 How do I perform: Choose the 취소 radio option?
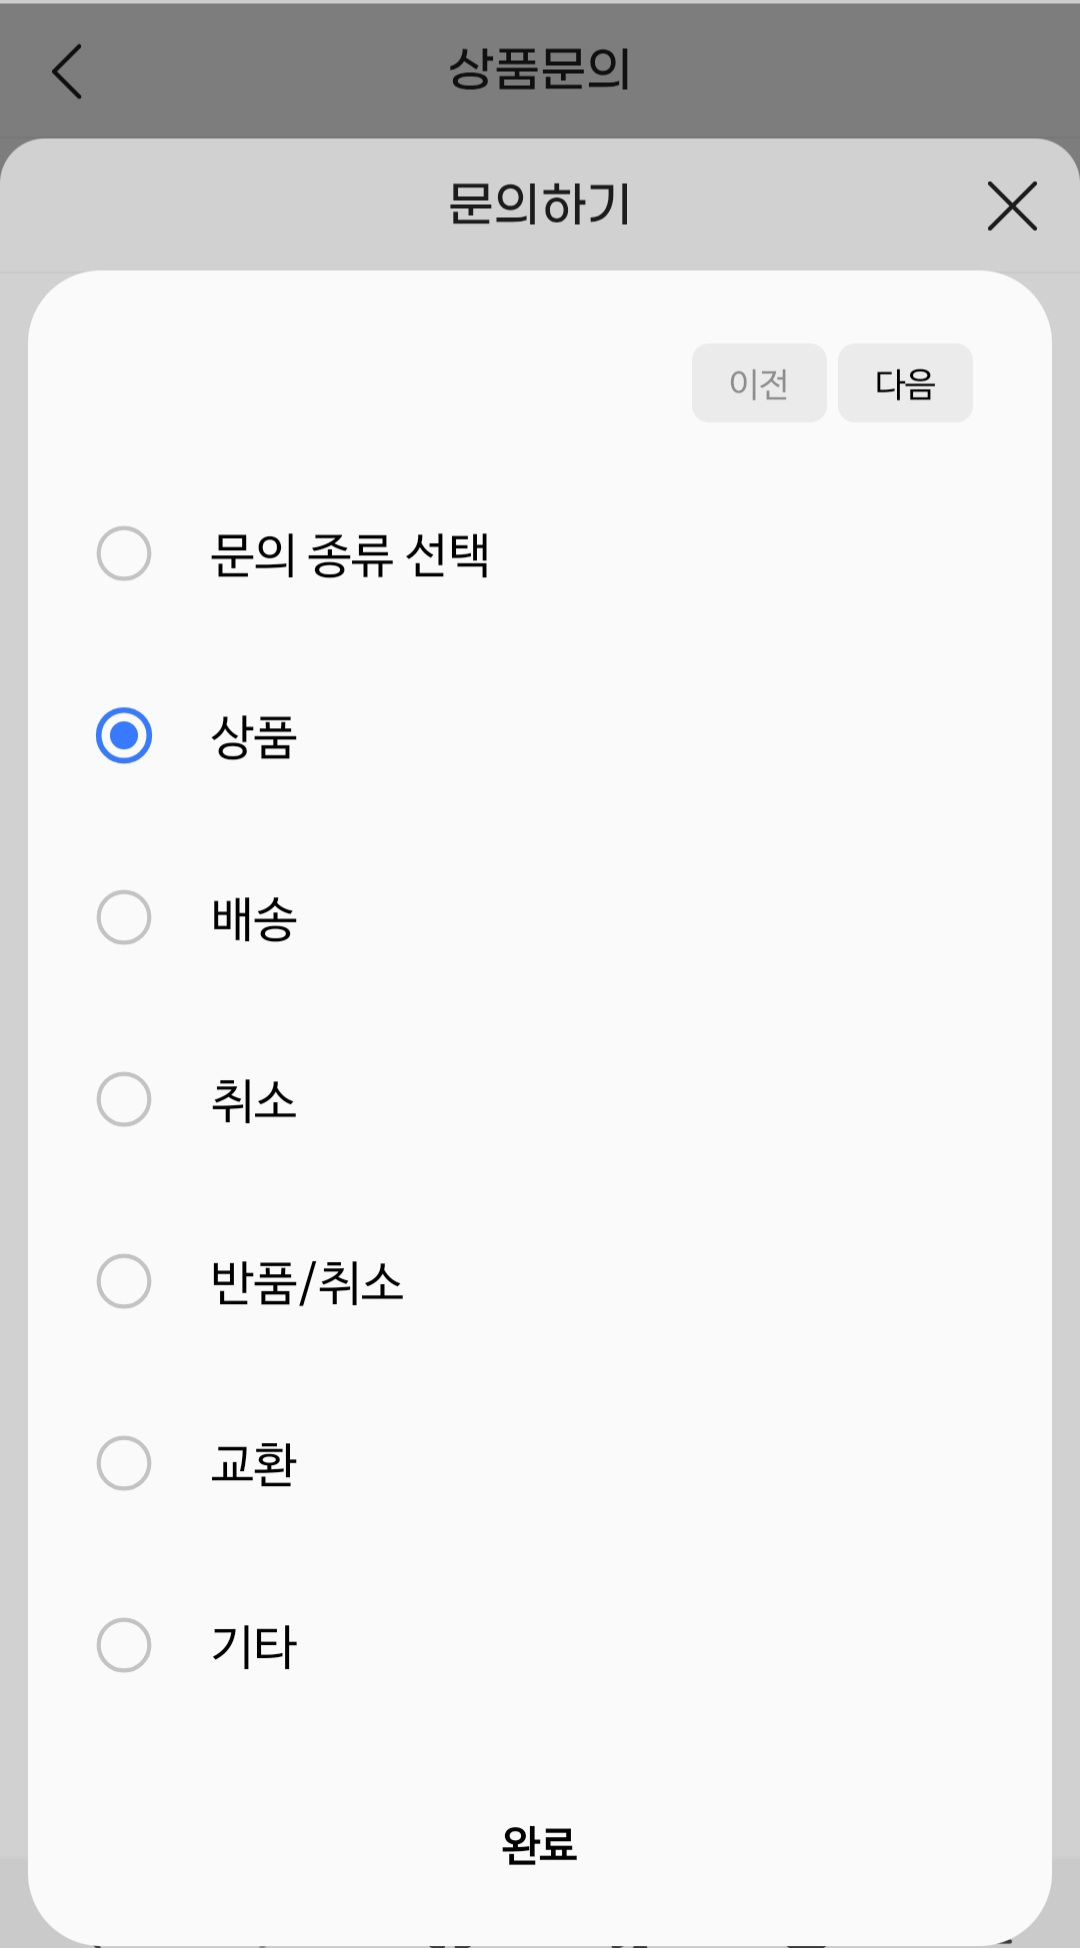click(x=124, y=1100)
